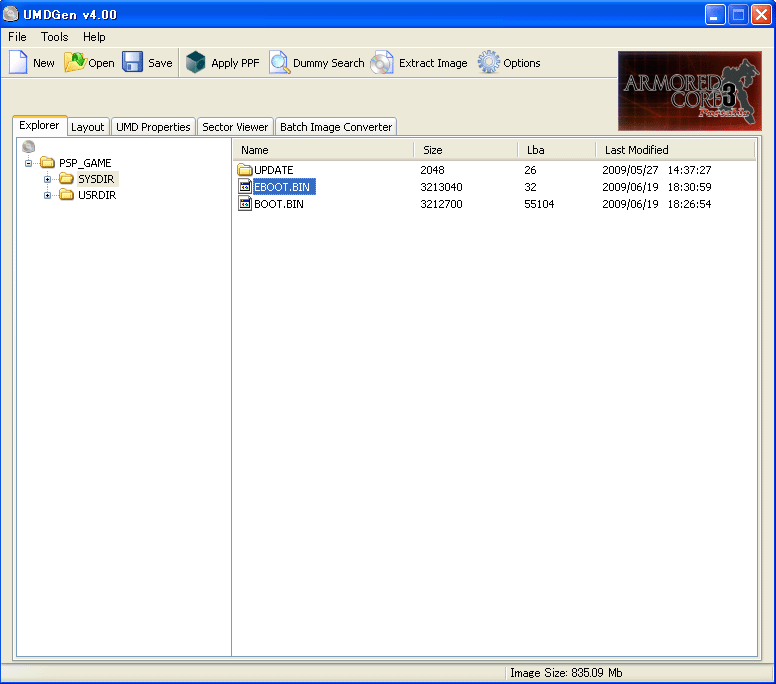
Task: Sort by the Last Modified column header
Action: [x=675, y=150]
